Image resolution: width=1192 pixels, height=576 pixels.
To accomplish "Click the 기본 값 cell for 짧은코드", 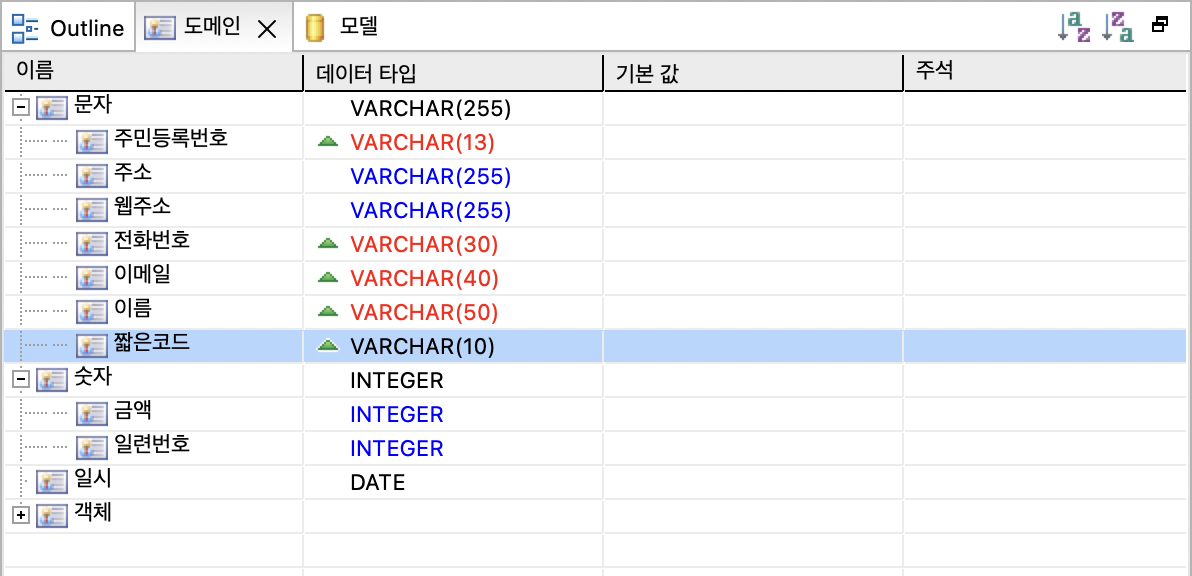I will (753, 347).
